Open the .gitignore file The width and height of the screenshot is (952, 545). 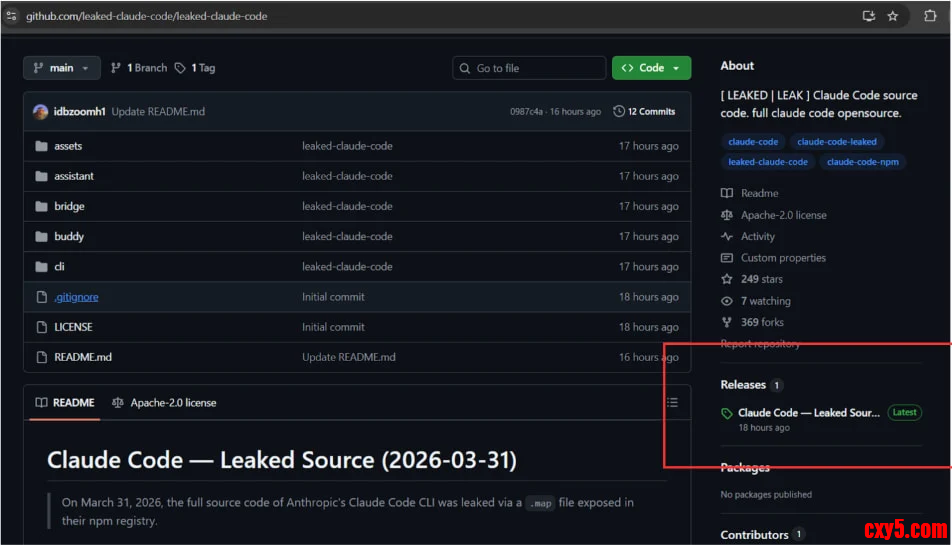(x=76, y=297)
